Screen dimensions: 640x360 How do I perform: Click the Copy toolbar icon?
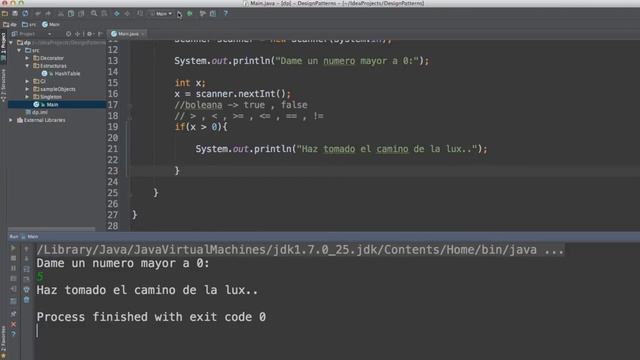tap(71, 13)
